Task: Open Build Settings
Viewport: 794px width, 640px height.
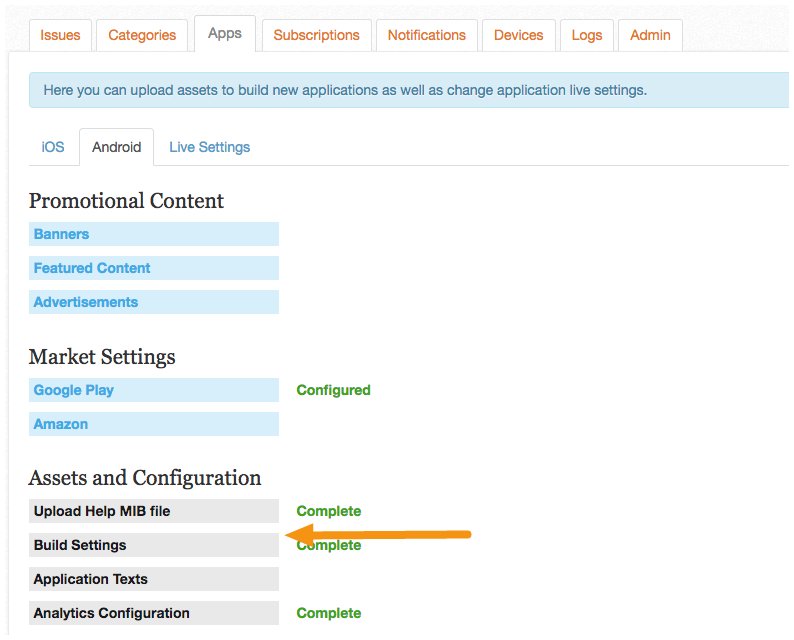Action: coord(154,545)
